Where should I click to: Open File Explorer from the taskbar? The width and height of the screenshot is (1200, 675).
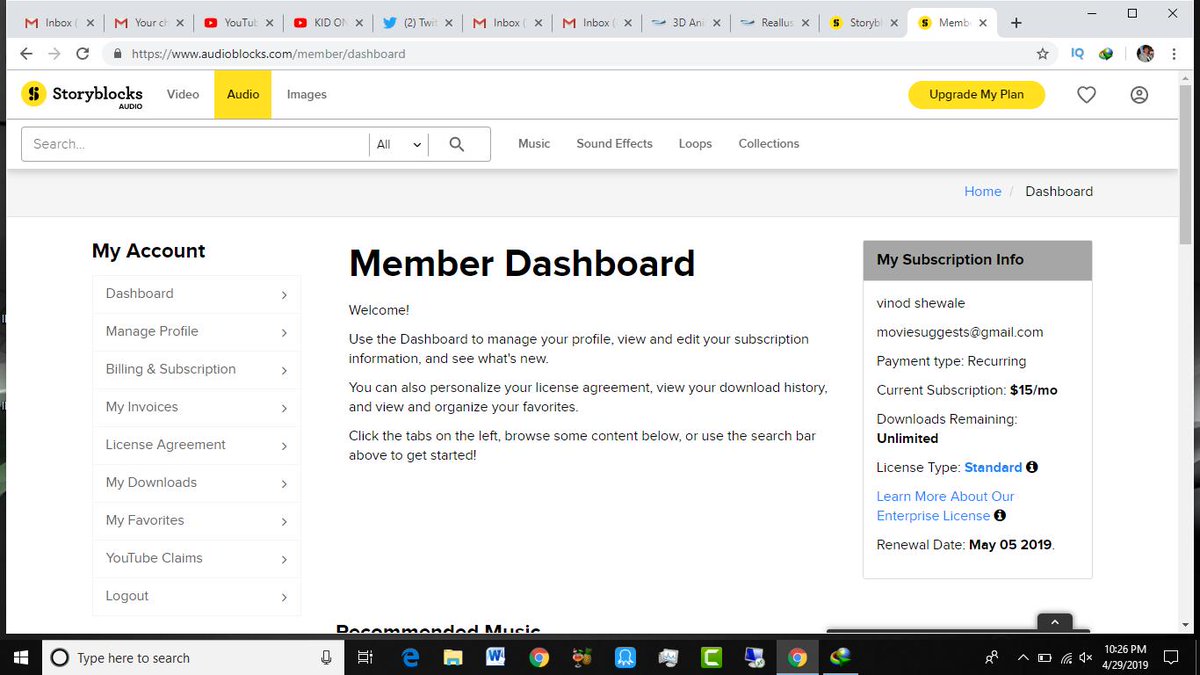(453, 657)
